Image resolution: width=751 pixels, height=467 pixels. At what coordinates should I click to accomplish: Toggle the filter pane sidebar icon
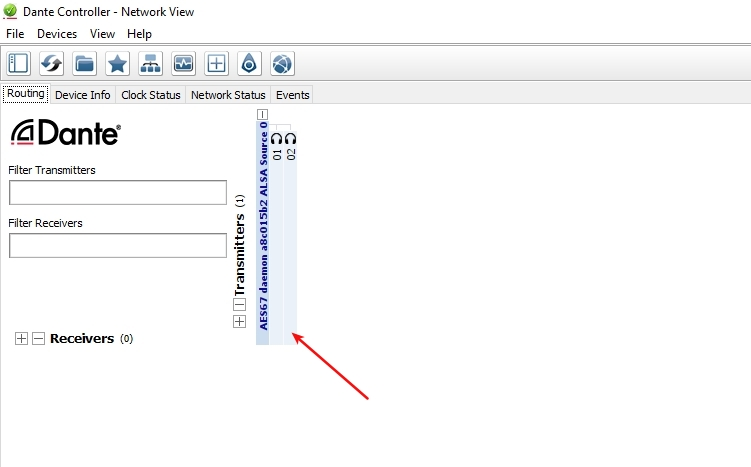point(19,63)
